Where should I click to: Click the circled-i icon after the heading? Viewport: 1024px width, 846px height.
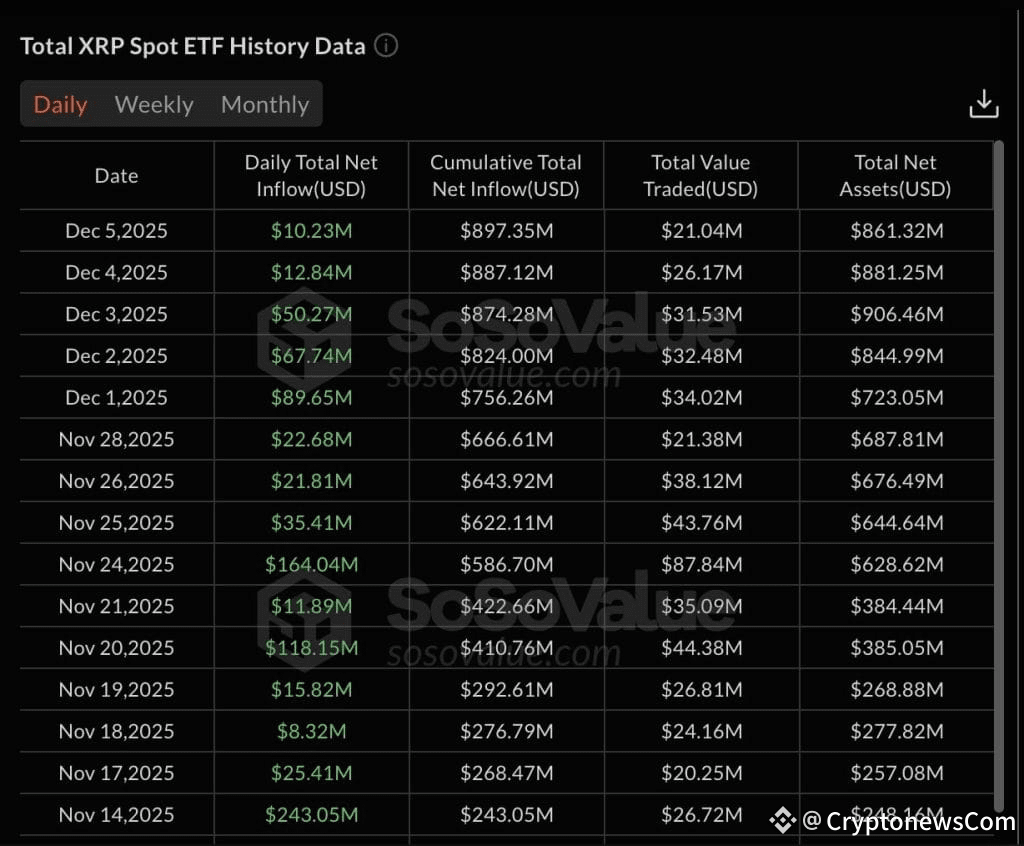pyautogui.click(x=386, y=45)
